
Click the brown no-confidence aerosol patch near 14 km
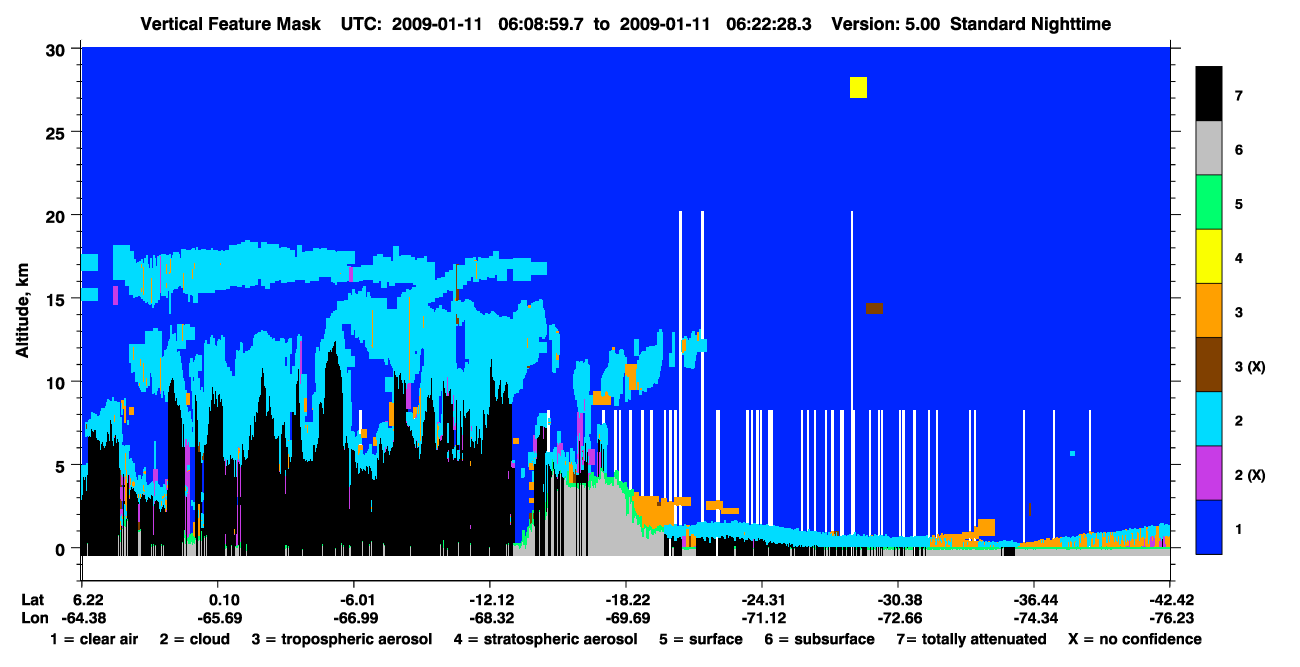874,308
